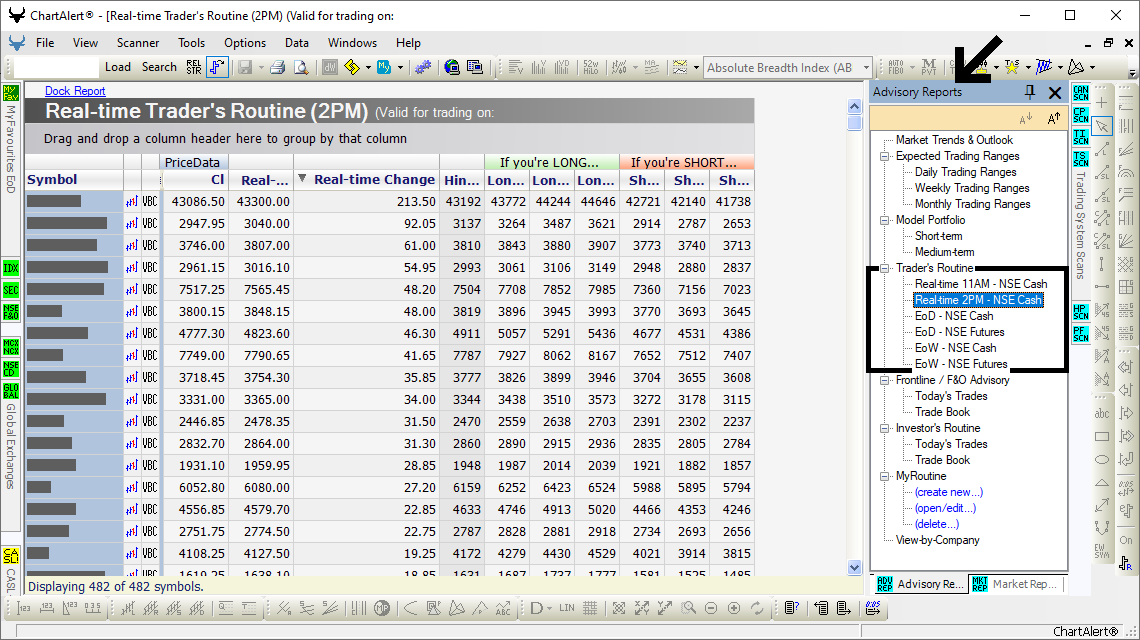Sort Advisory Reports descending with A-down arrow
The image size is (1140, 640).
[x=1026, y=119]
